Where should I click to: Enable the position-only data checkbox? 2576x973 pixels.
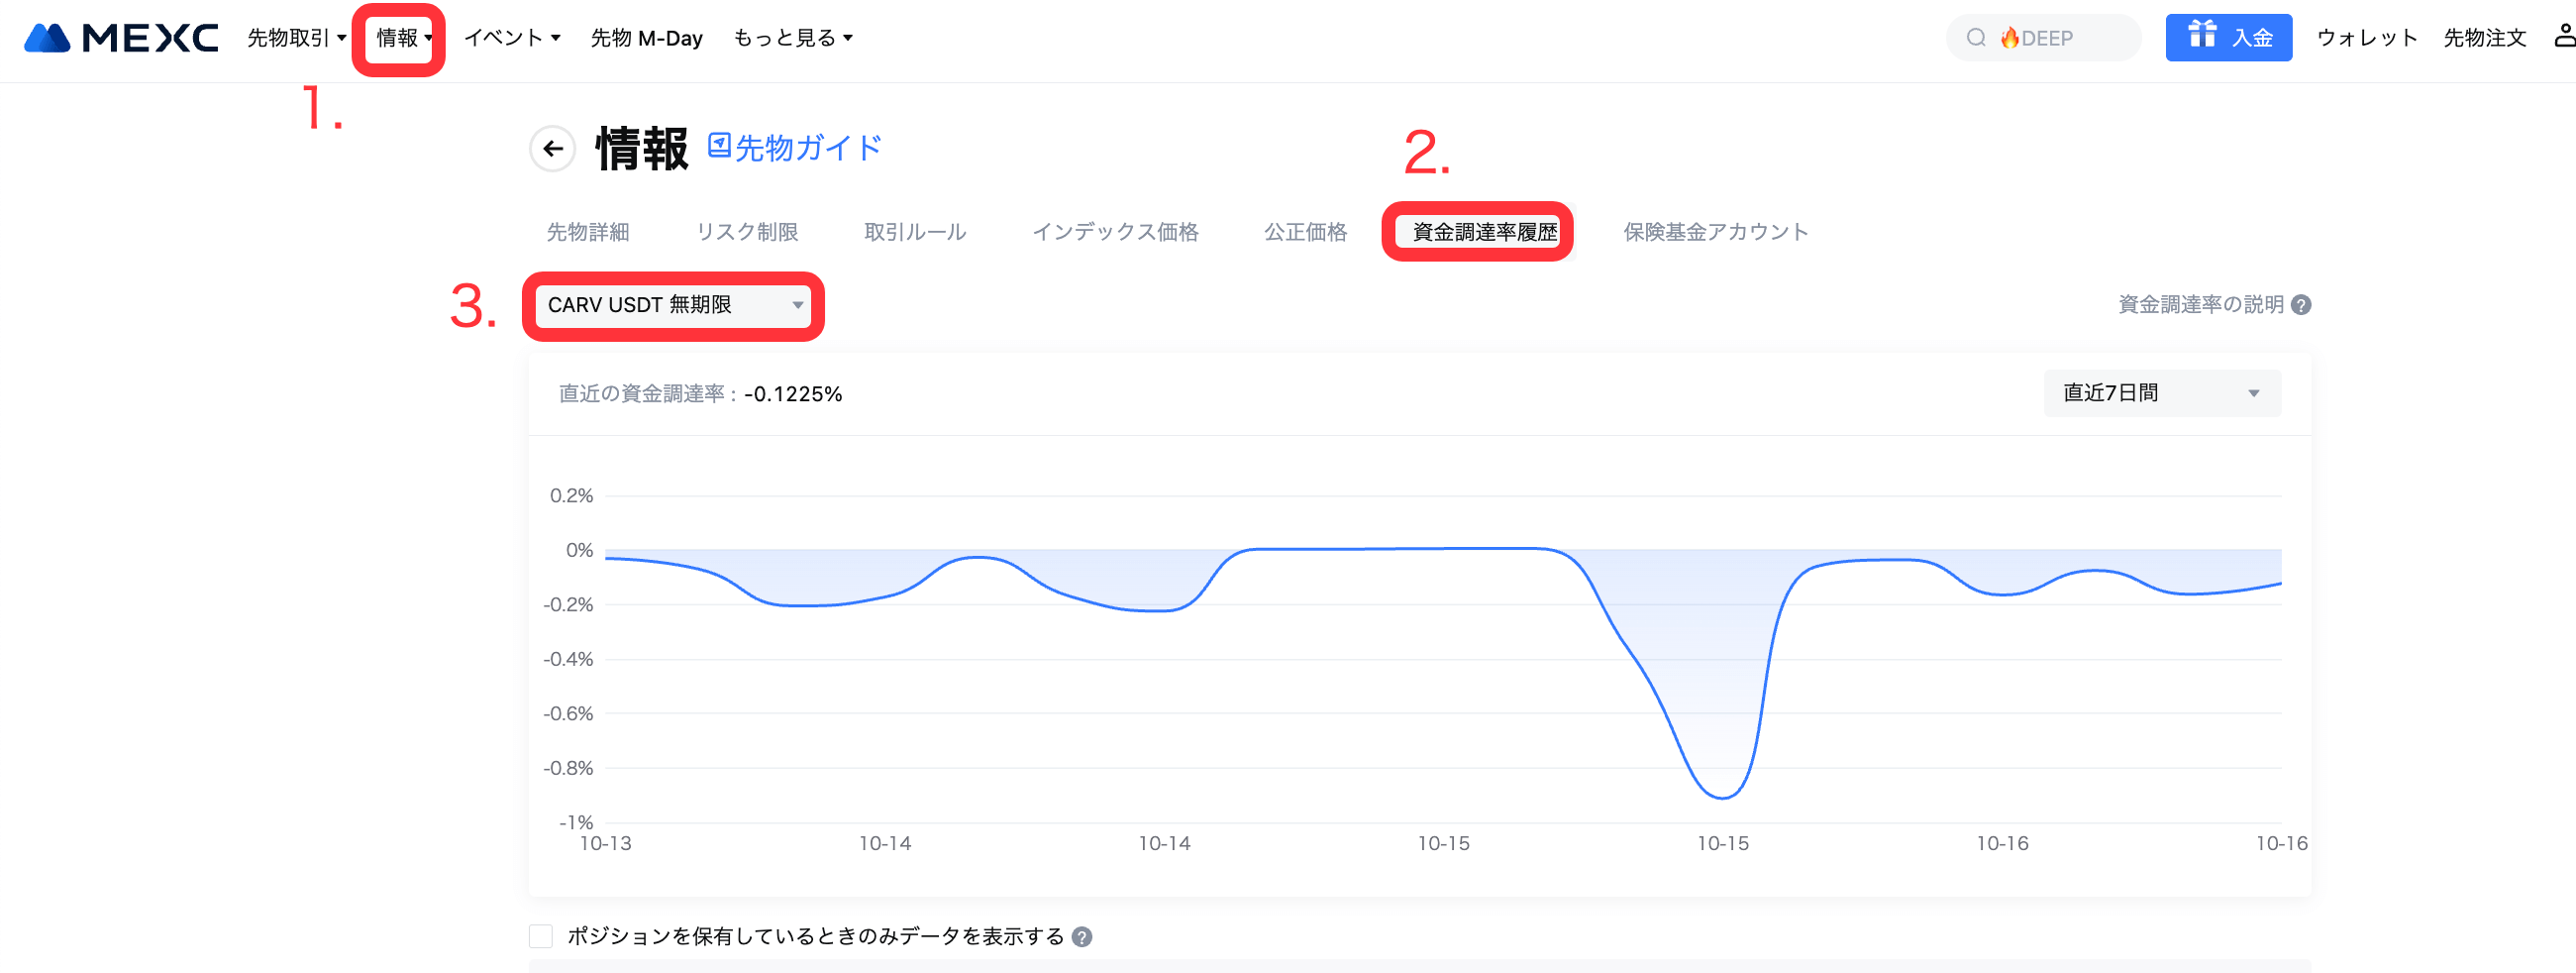tap(541, 936)
